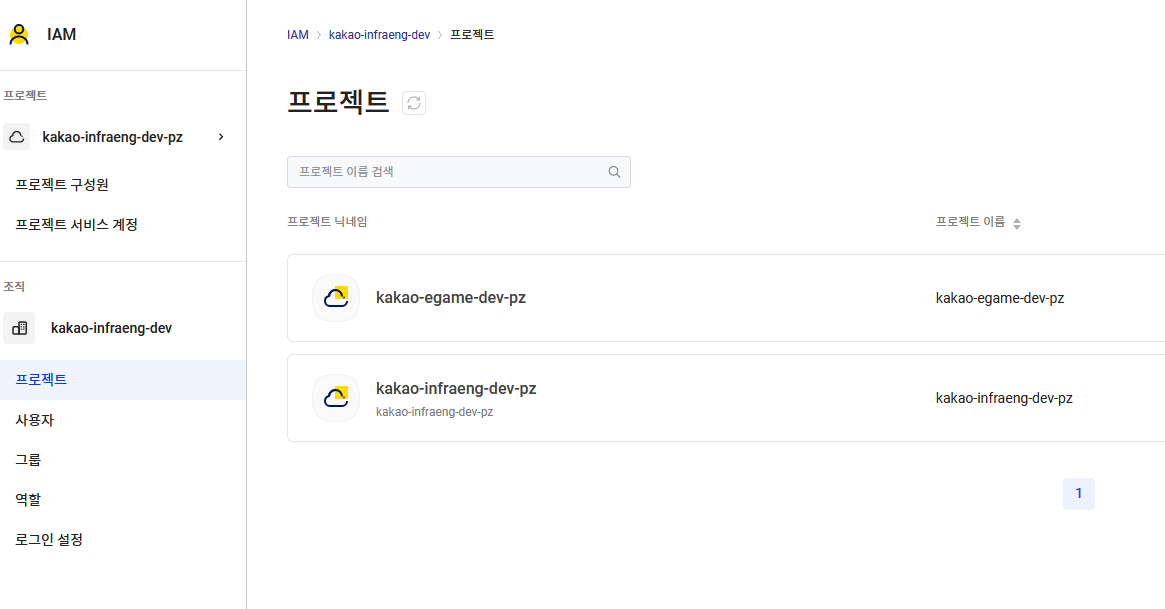
Task: Open the kakao-infraeng-dev-pz project nickname in list
Action: (x=456, y=388)
